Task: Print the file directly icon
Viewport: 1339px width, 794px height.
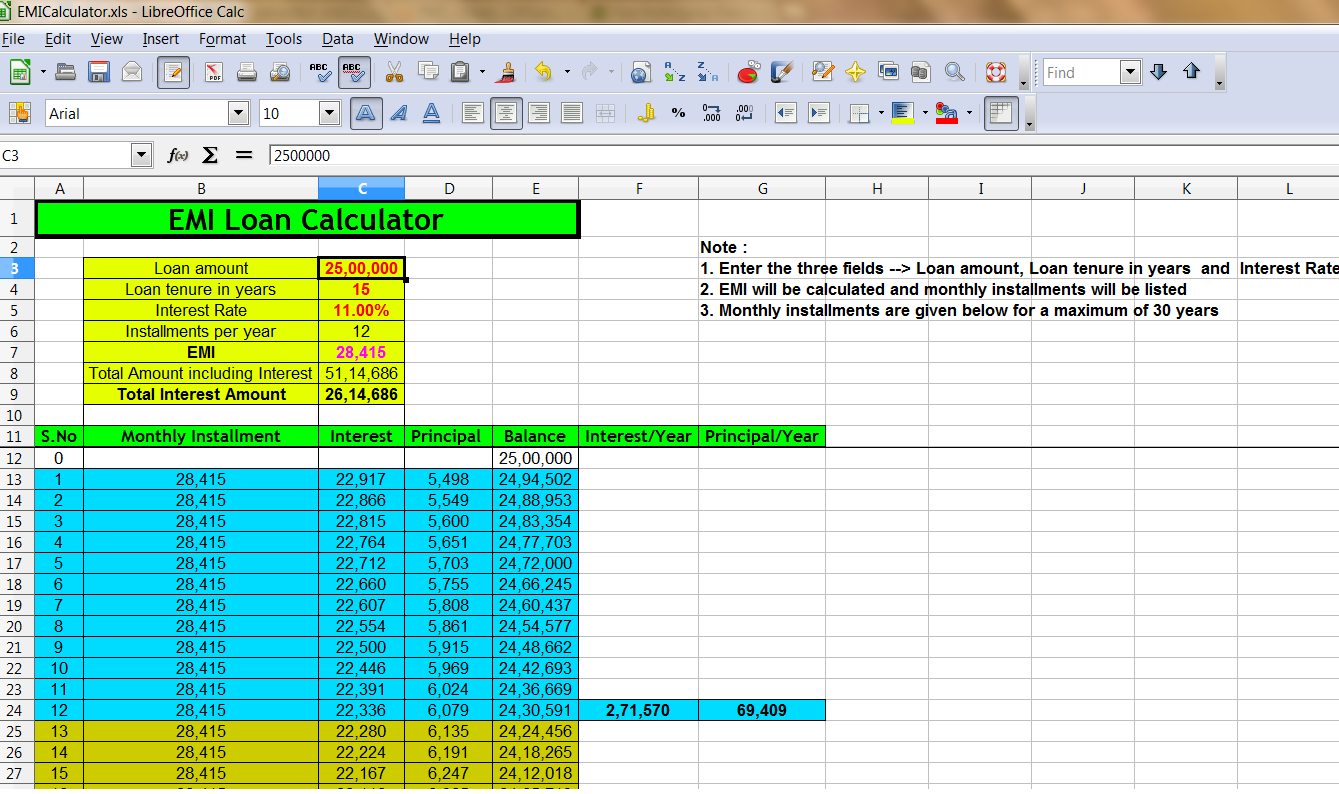Action: tap(247, 72)
